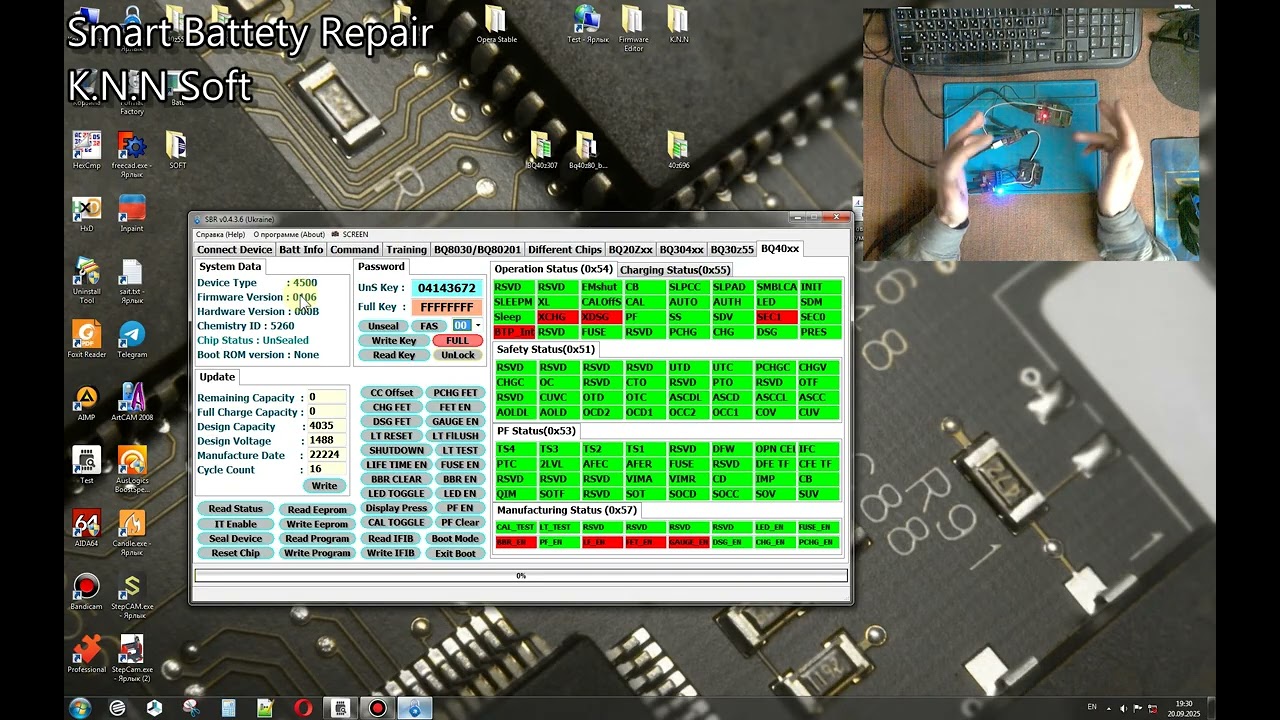Launch the Inpaint desktop icon

132,213
